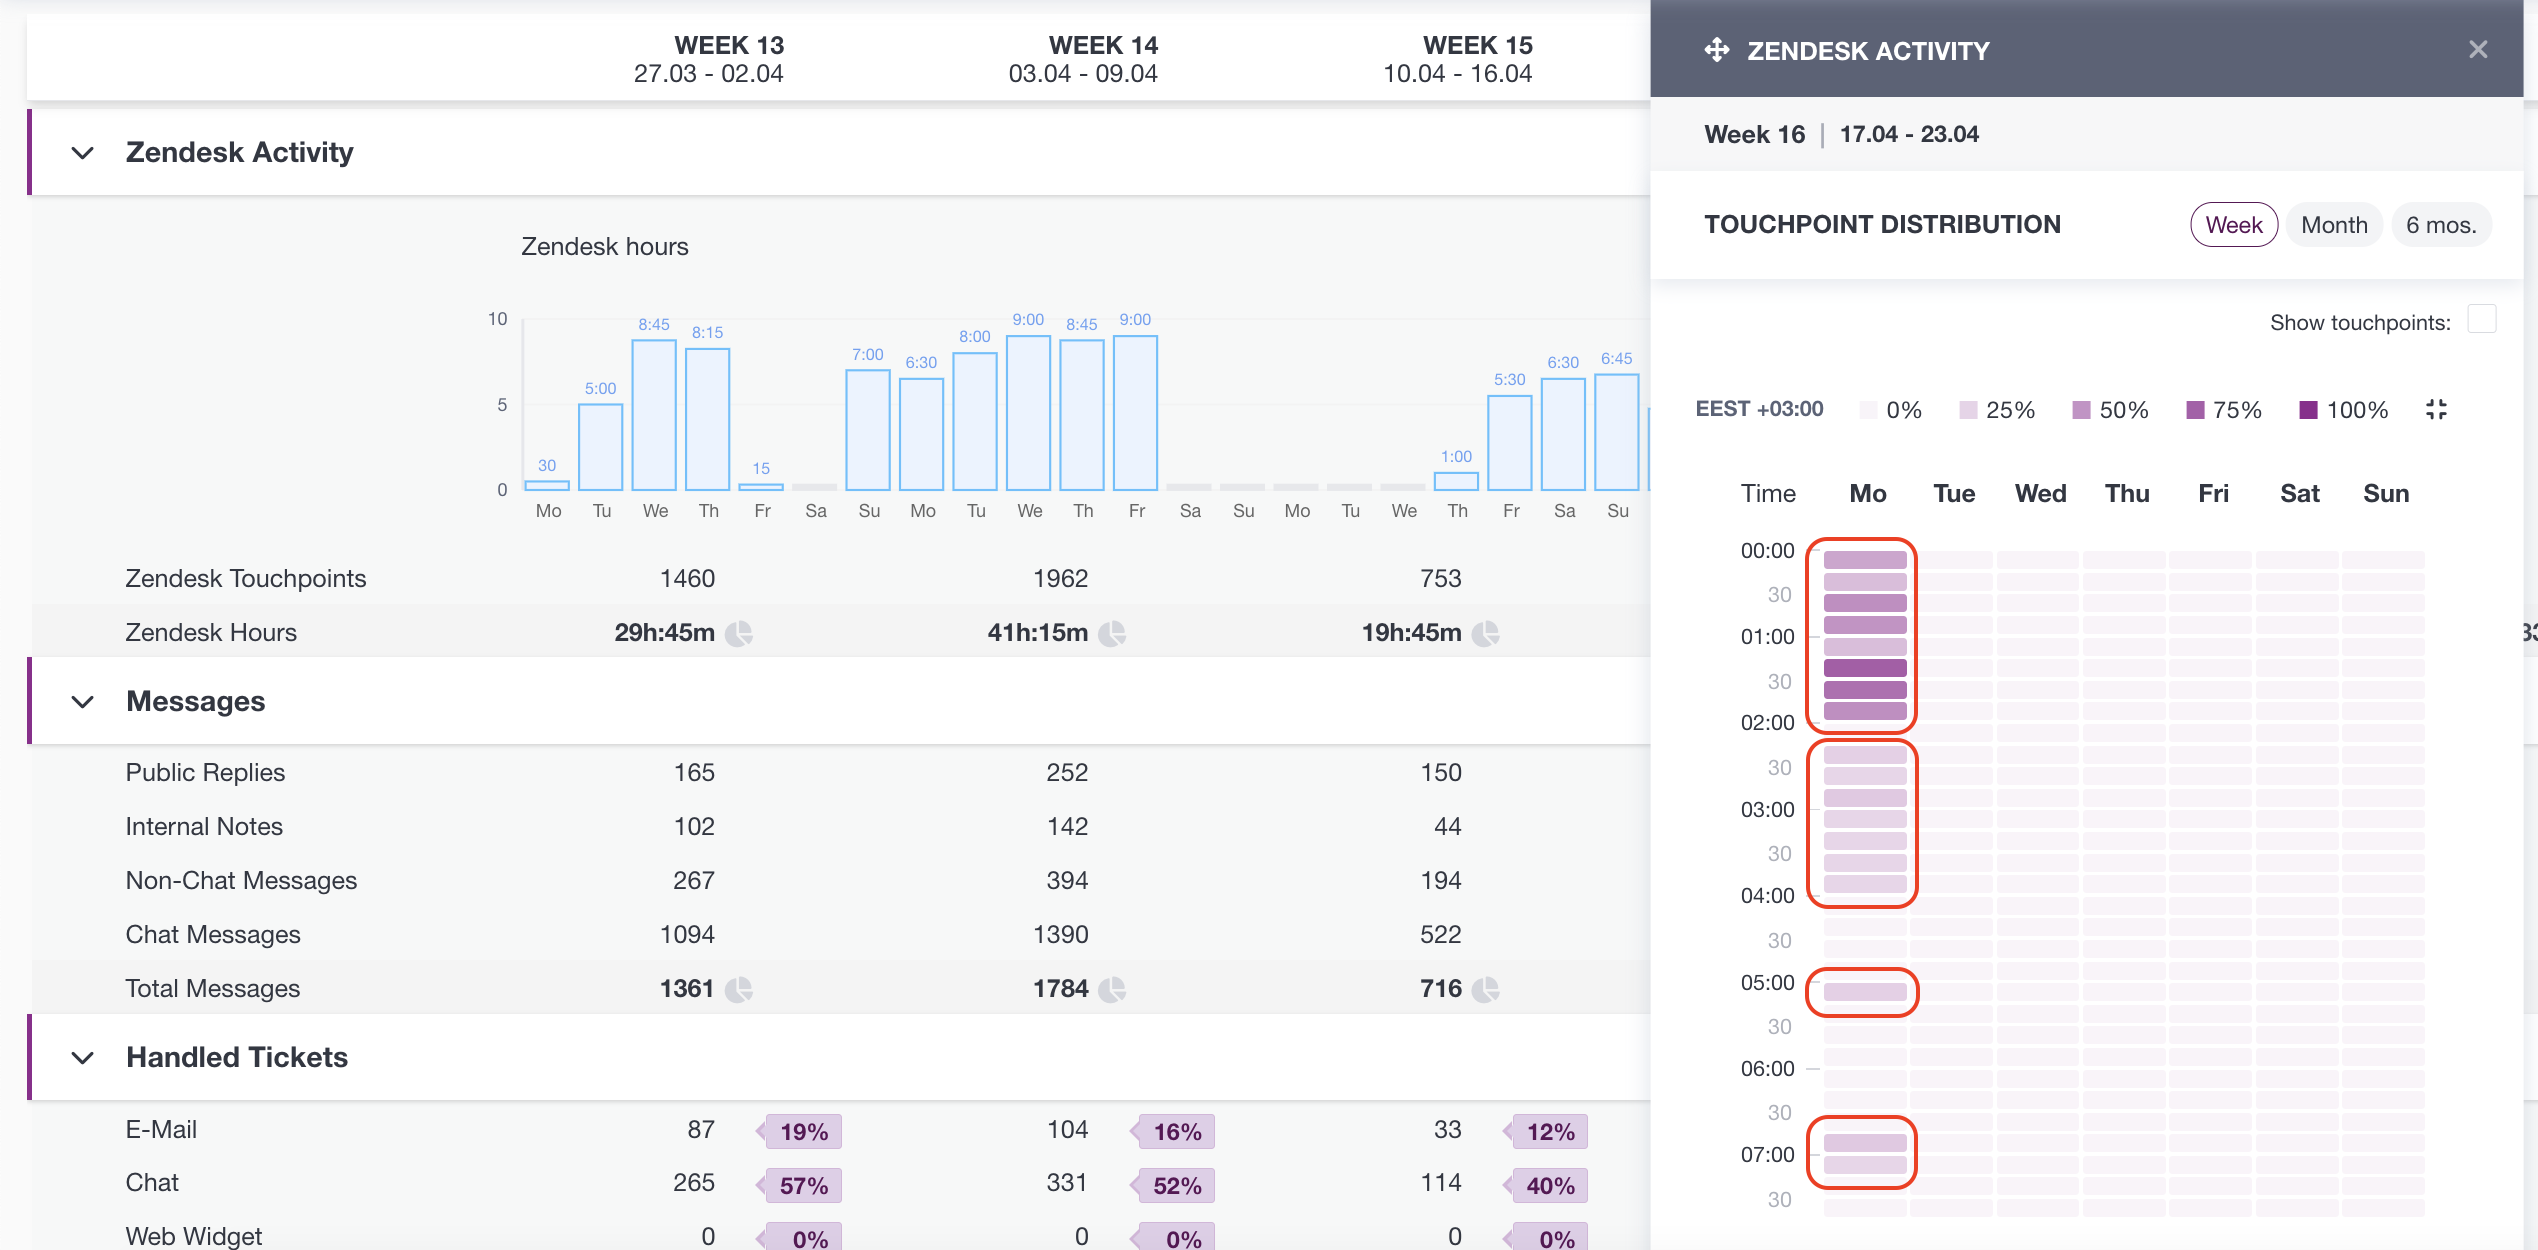2538x1250 pixels.
Task: Click the Tue column header in heatmap
Action: click(x=1954, y=494)
